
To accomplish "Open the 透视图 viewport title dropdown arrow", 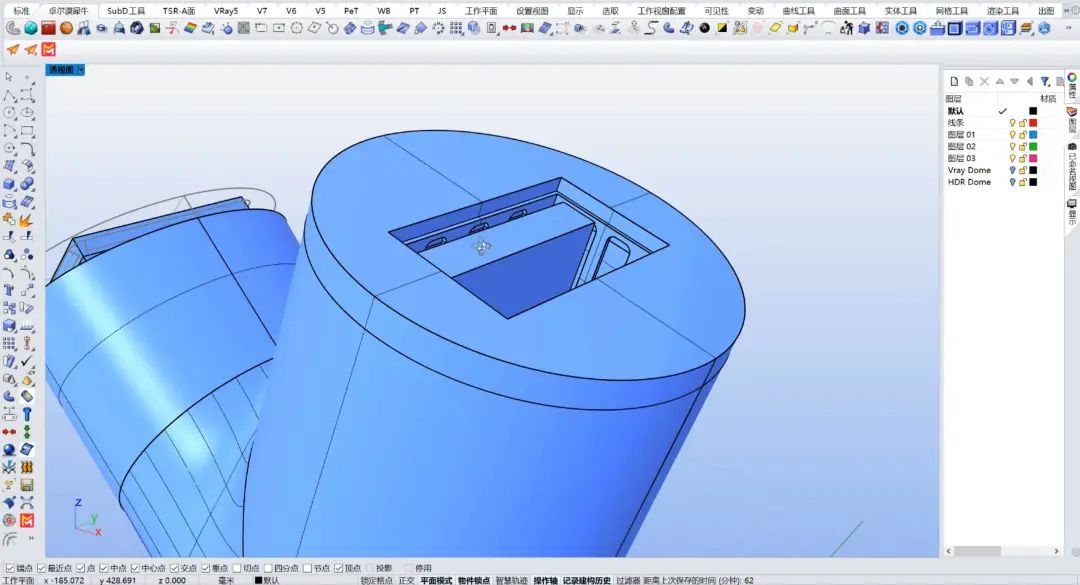I will click(81, 70).
